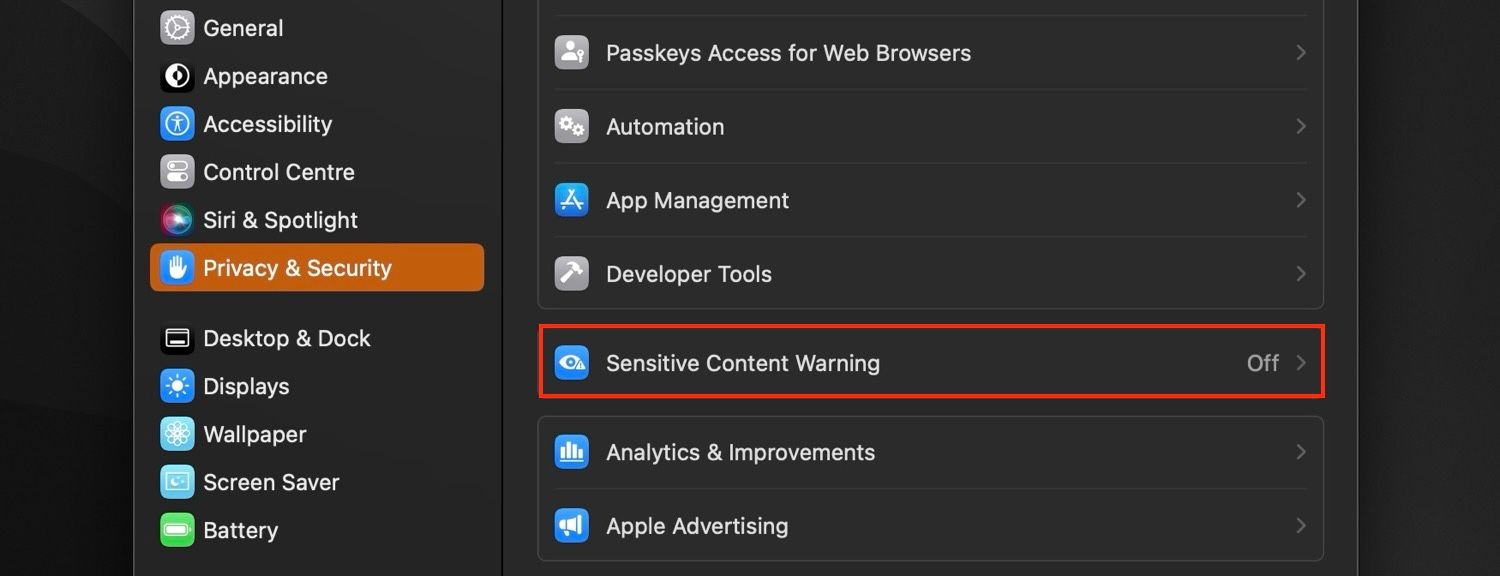1500x576 pixels.
Task: Open Desktop & Dock settings
Action: [286, 338]
